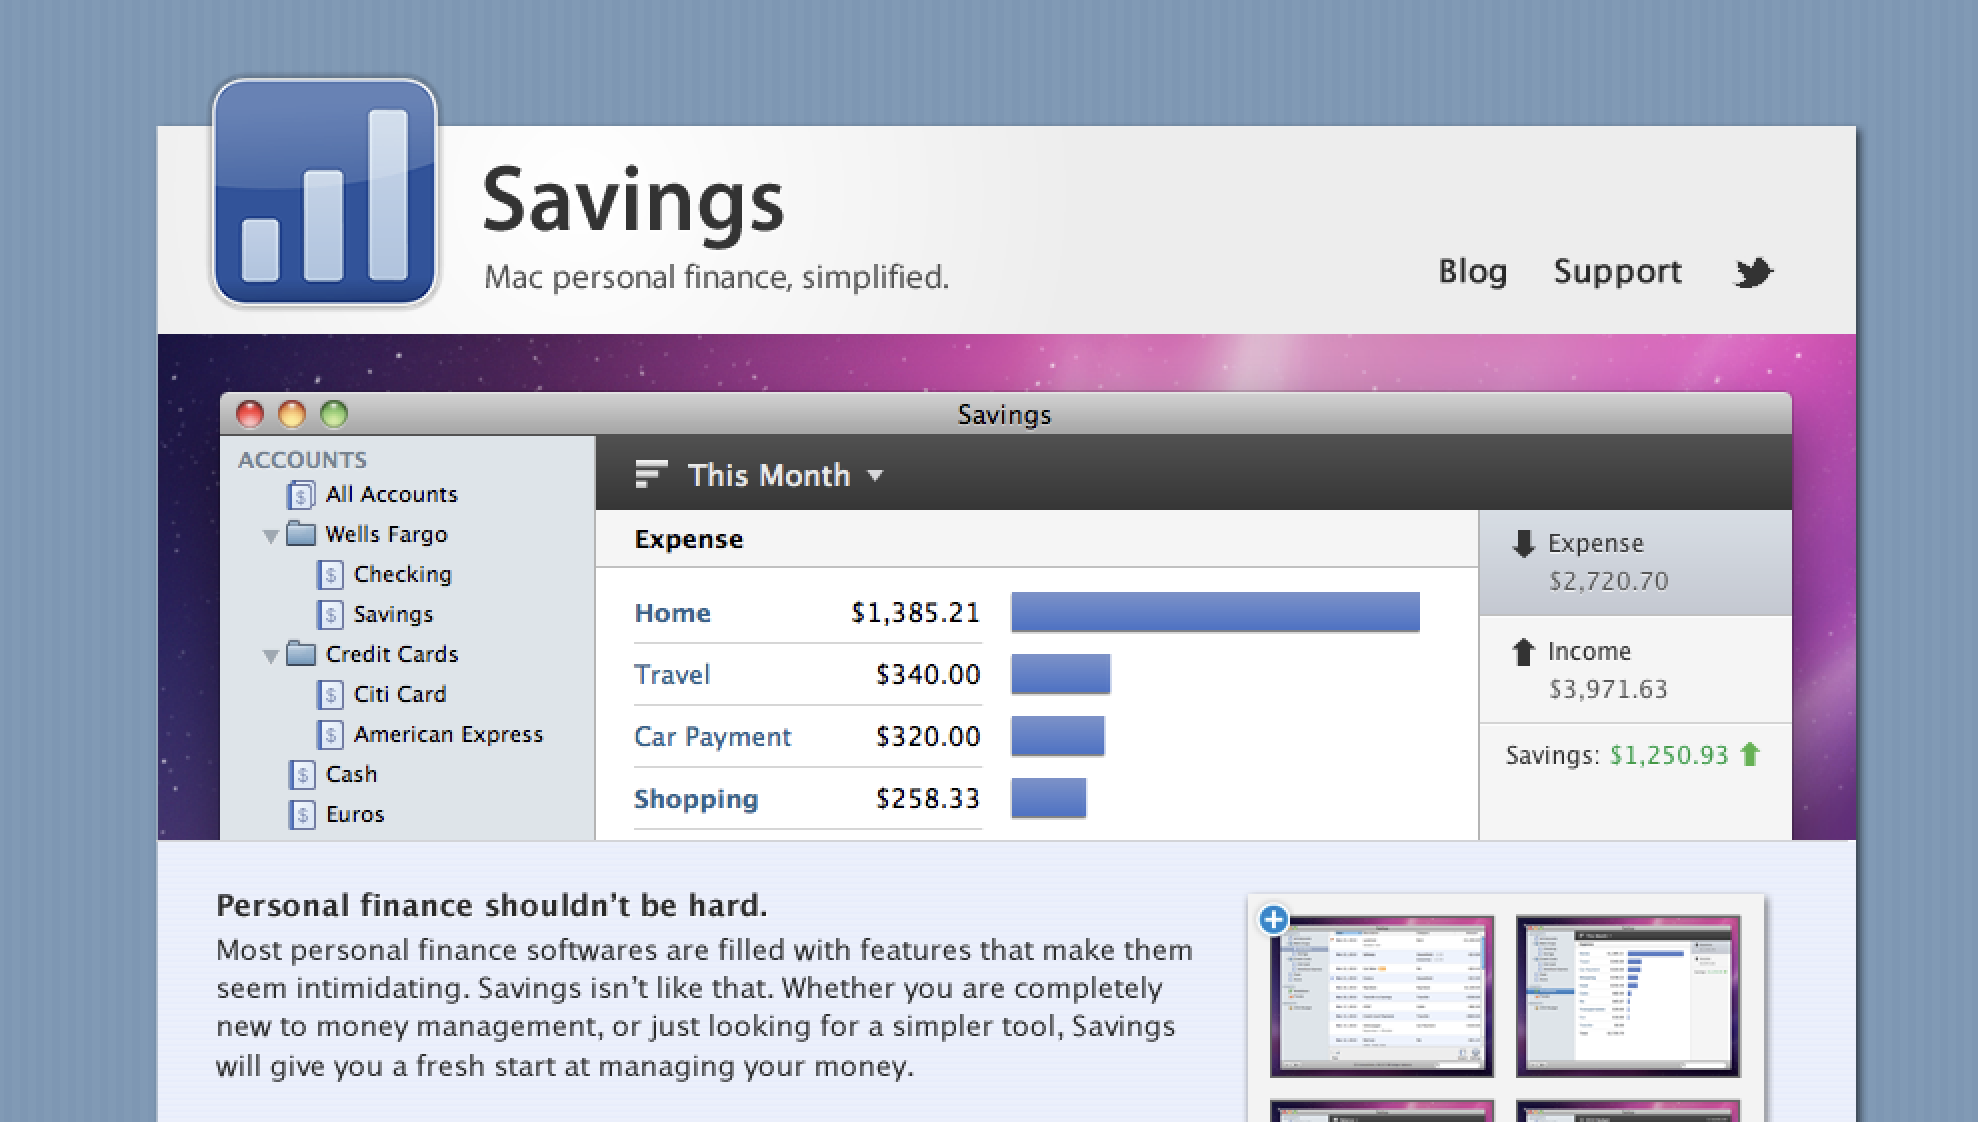Viewport: 1978px width, 1122px height.
Task: Click the Savings account icon in sidebar
Action: (330, 614)
